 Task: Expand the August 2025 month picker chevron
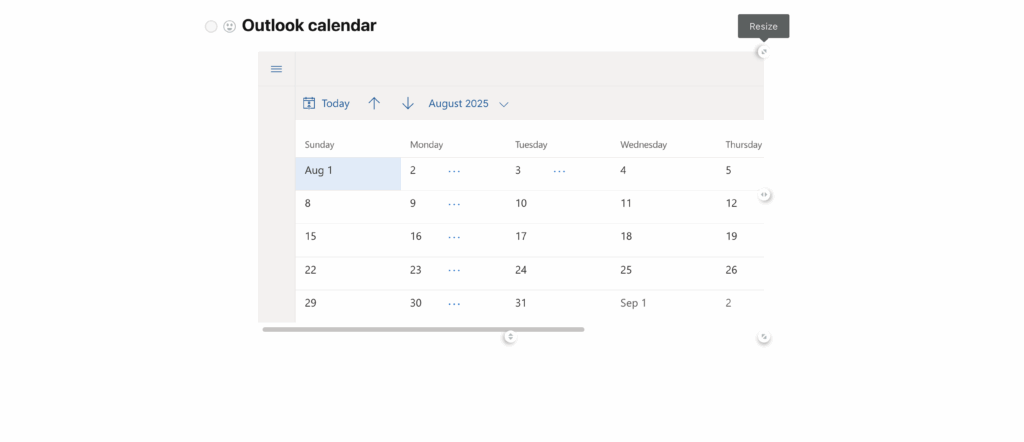coord(504,104)
